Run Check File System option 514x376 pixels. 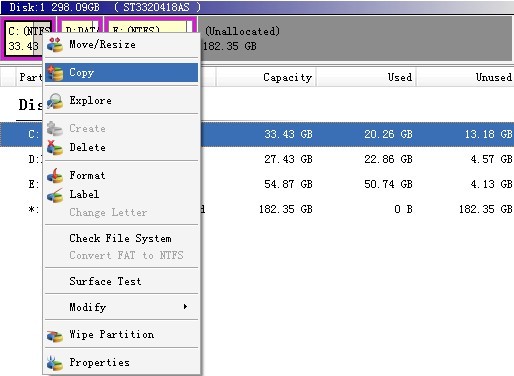(x=122, y=238)
